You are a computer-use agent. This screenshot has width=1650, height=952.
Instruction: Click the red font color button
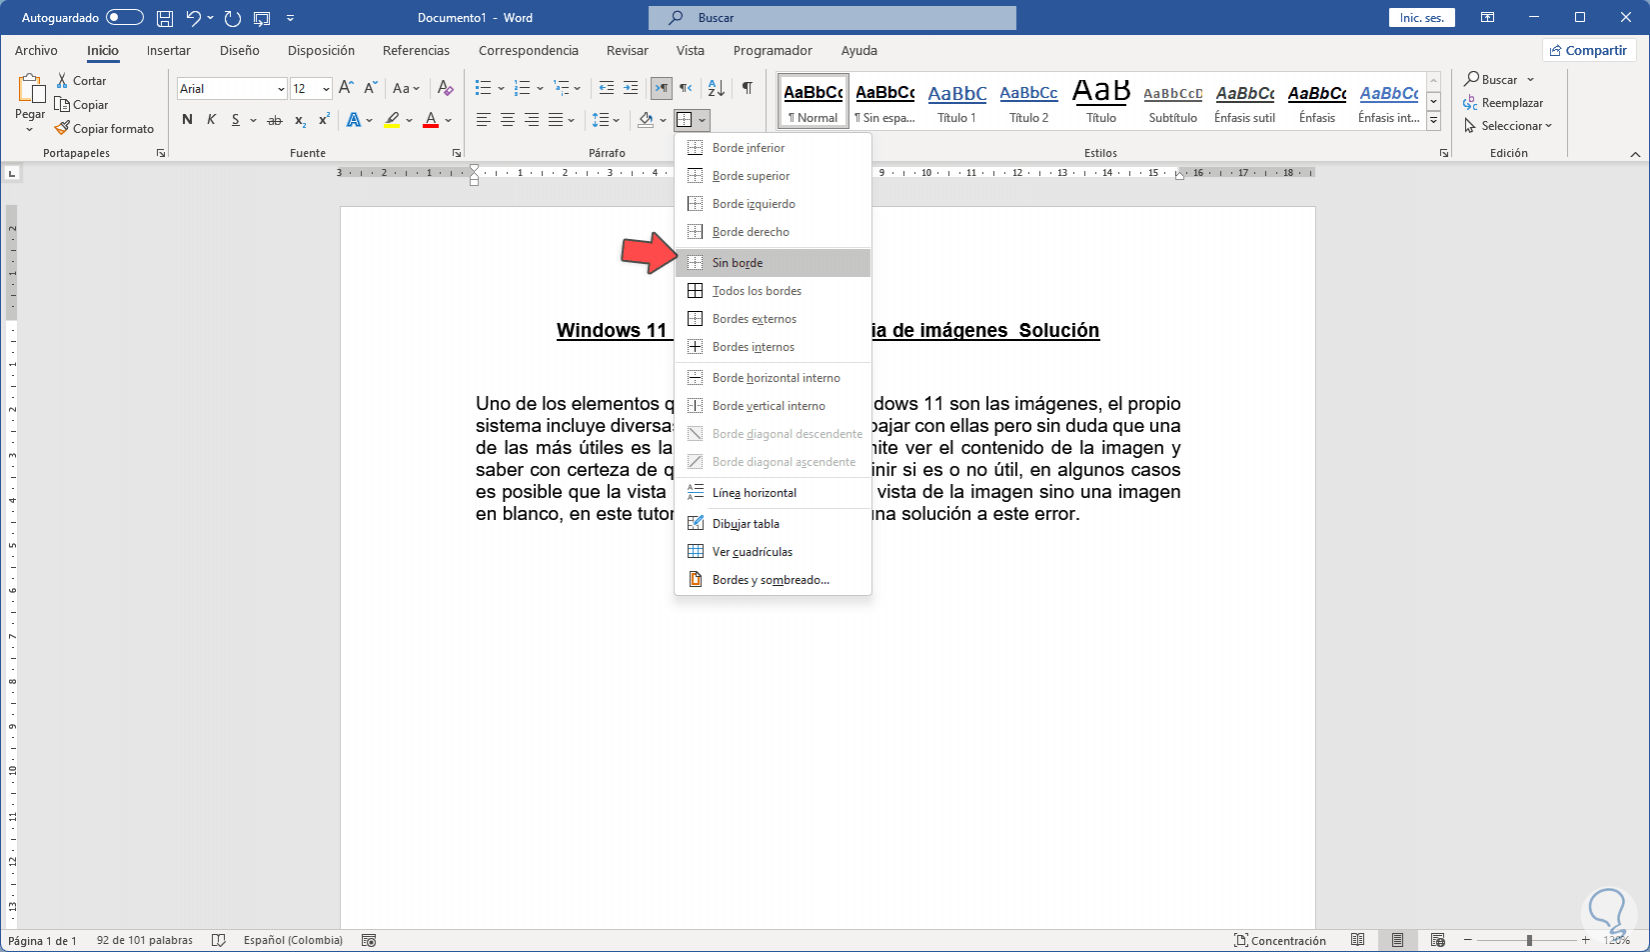431,120
